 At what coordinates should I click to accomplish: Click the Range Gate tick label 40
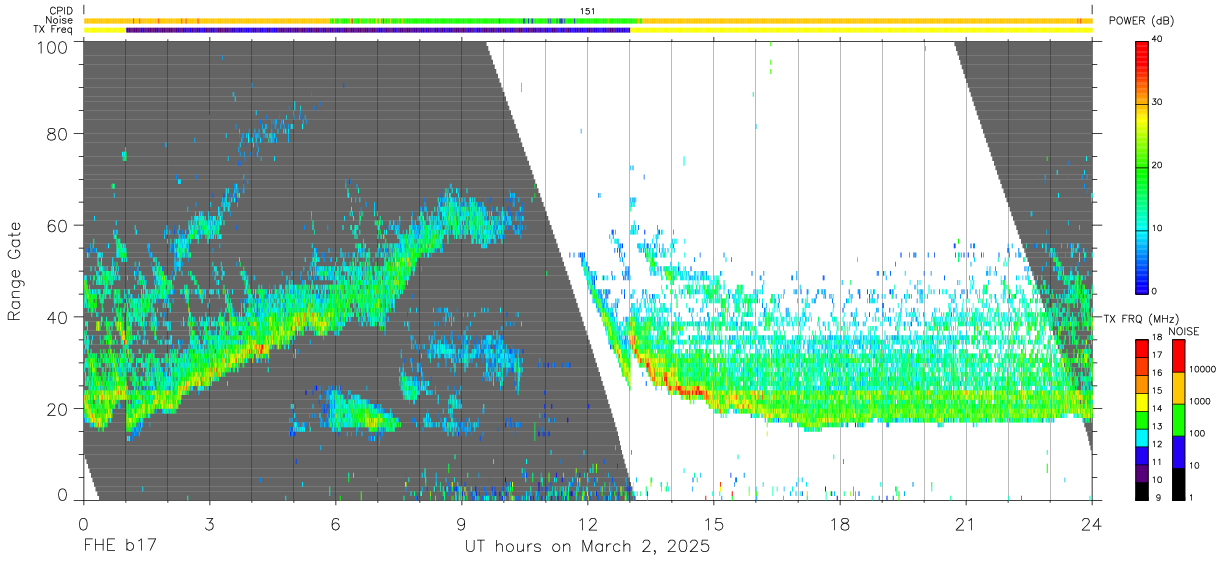tap(58, 317)
